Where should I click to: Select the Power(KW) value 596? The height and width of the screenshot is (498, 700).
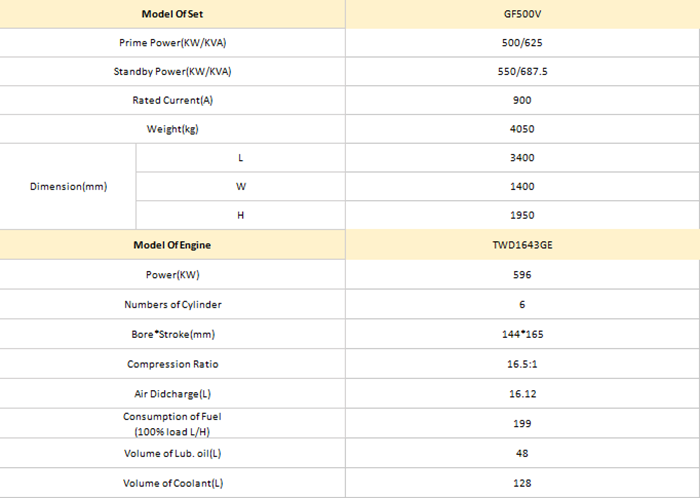(x=522, y=275)
